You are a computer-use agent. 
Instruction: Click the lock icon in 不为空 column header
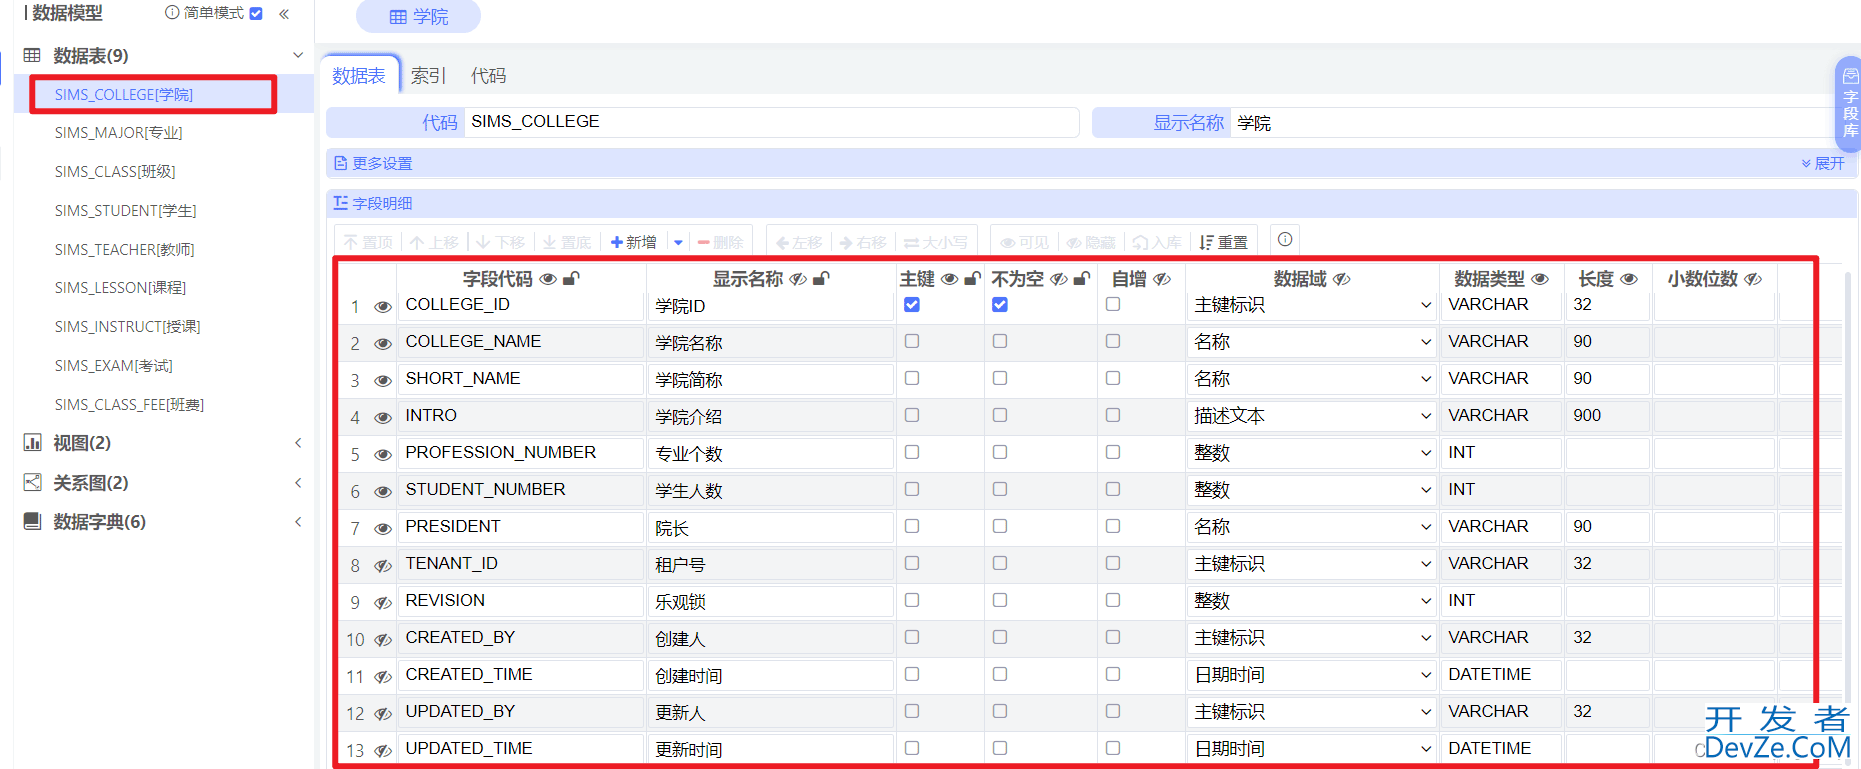tap(1081, 279)
